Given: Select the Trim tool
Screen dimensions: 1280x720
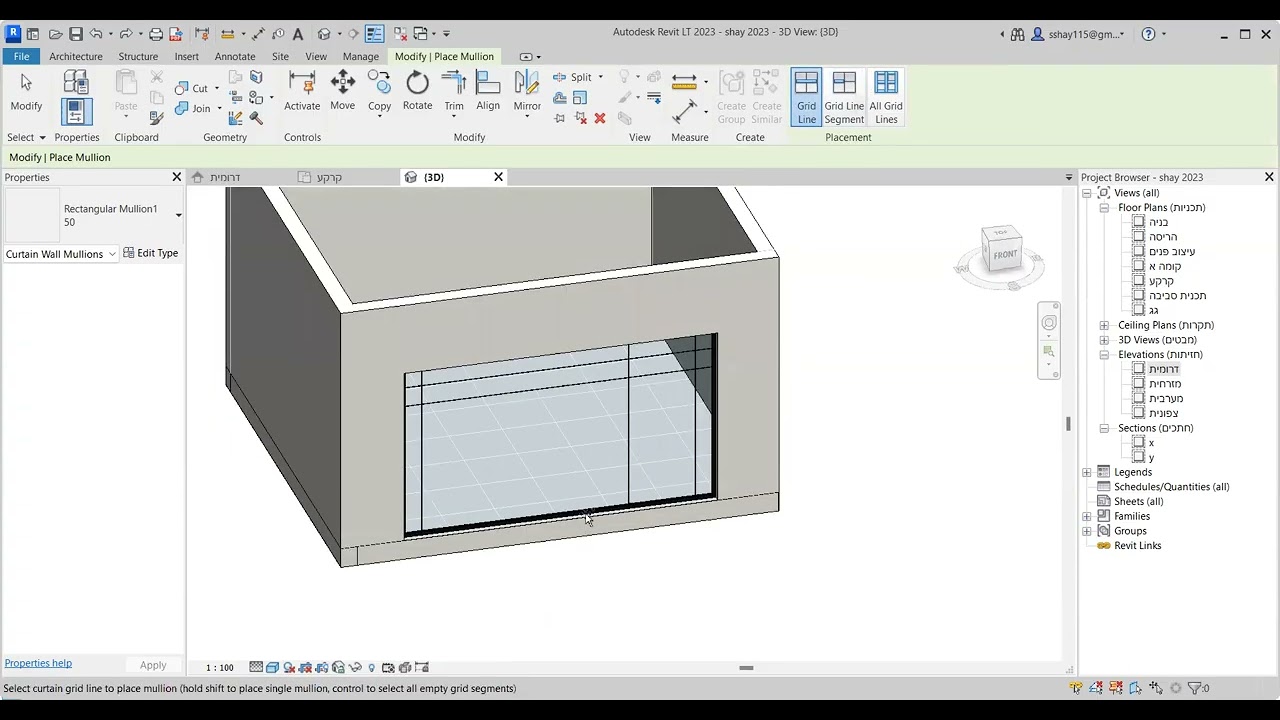Looking at the screenshot, I should (x=454, y=92).
